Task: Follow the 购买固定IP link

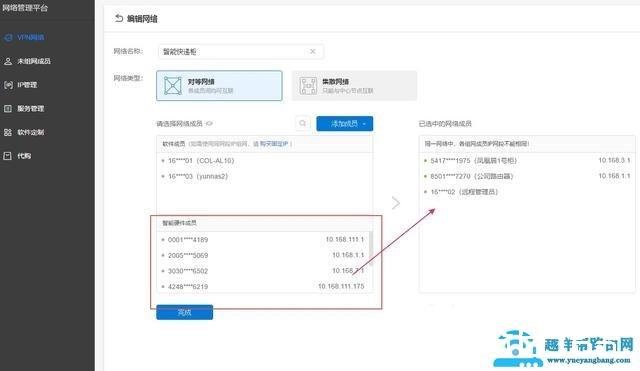Action: click(274, 144)
